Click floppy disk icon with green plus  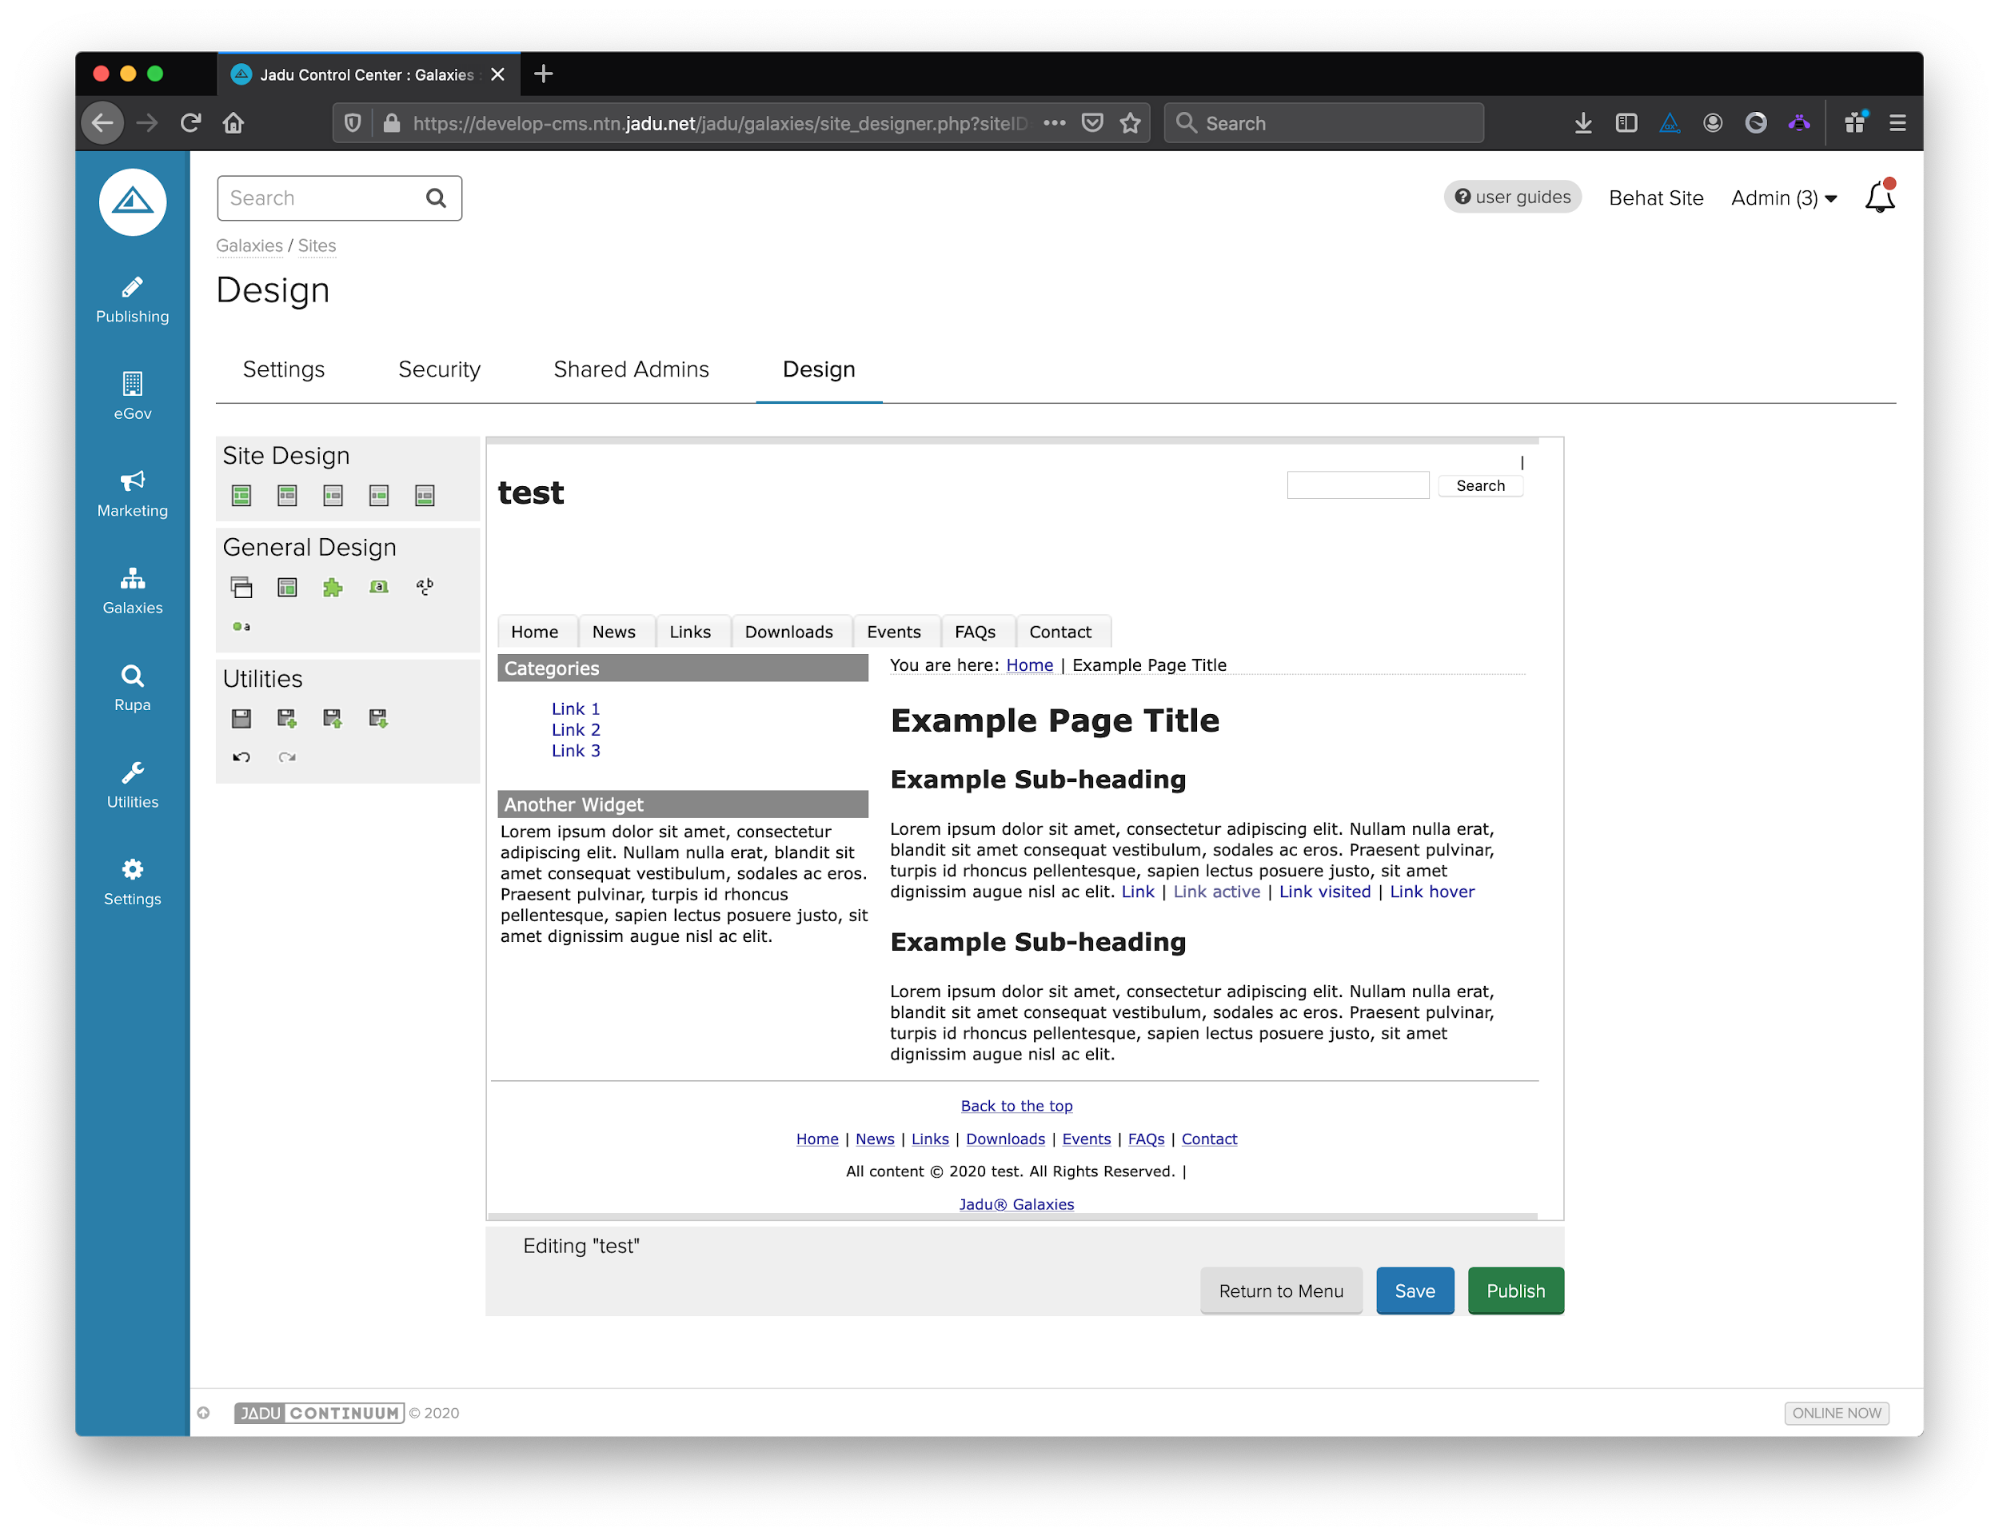[287, 718]
